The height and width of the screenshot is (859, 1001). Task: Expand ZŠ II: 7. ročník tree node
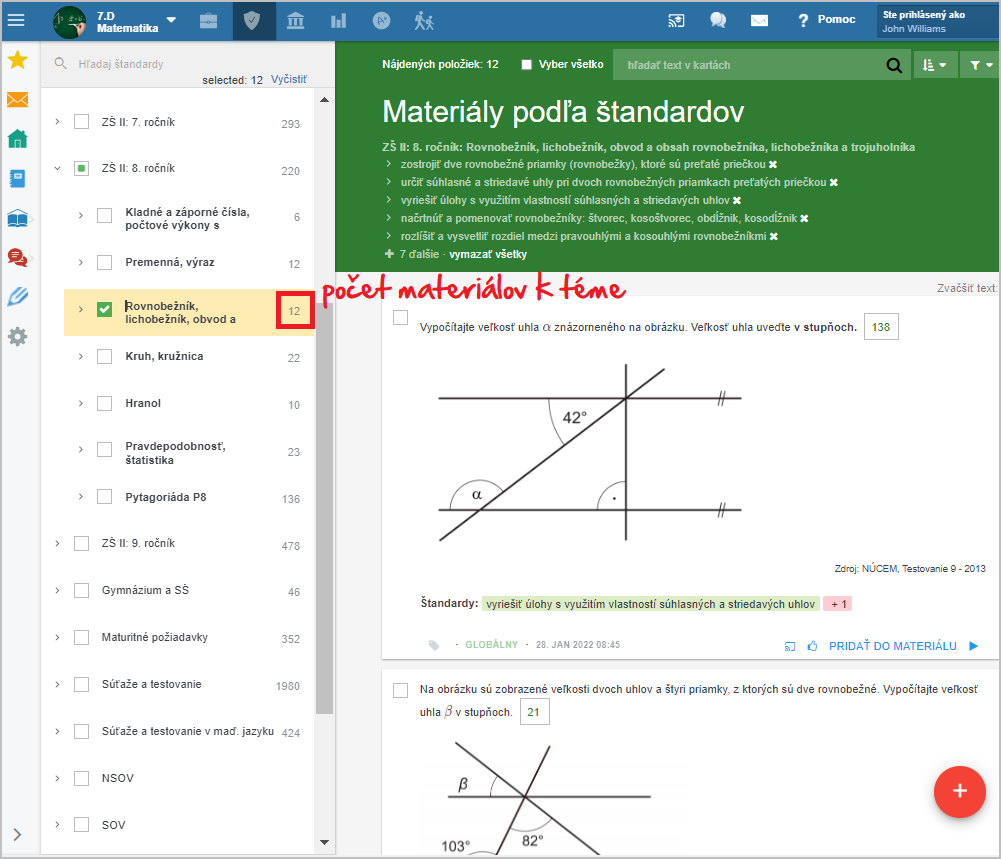coord(57,121)
